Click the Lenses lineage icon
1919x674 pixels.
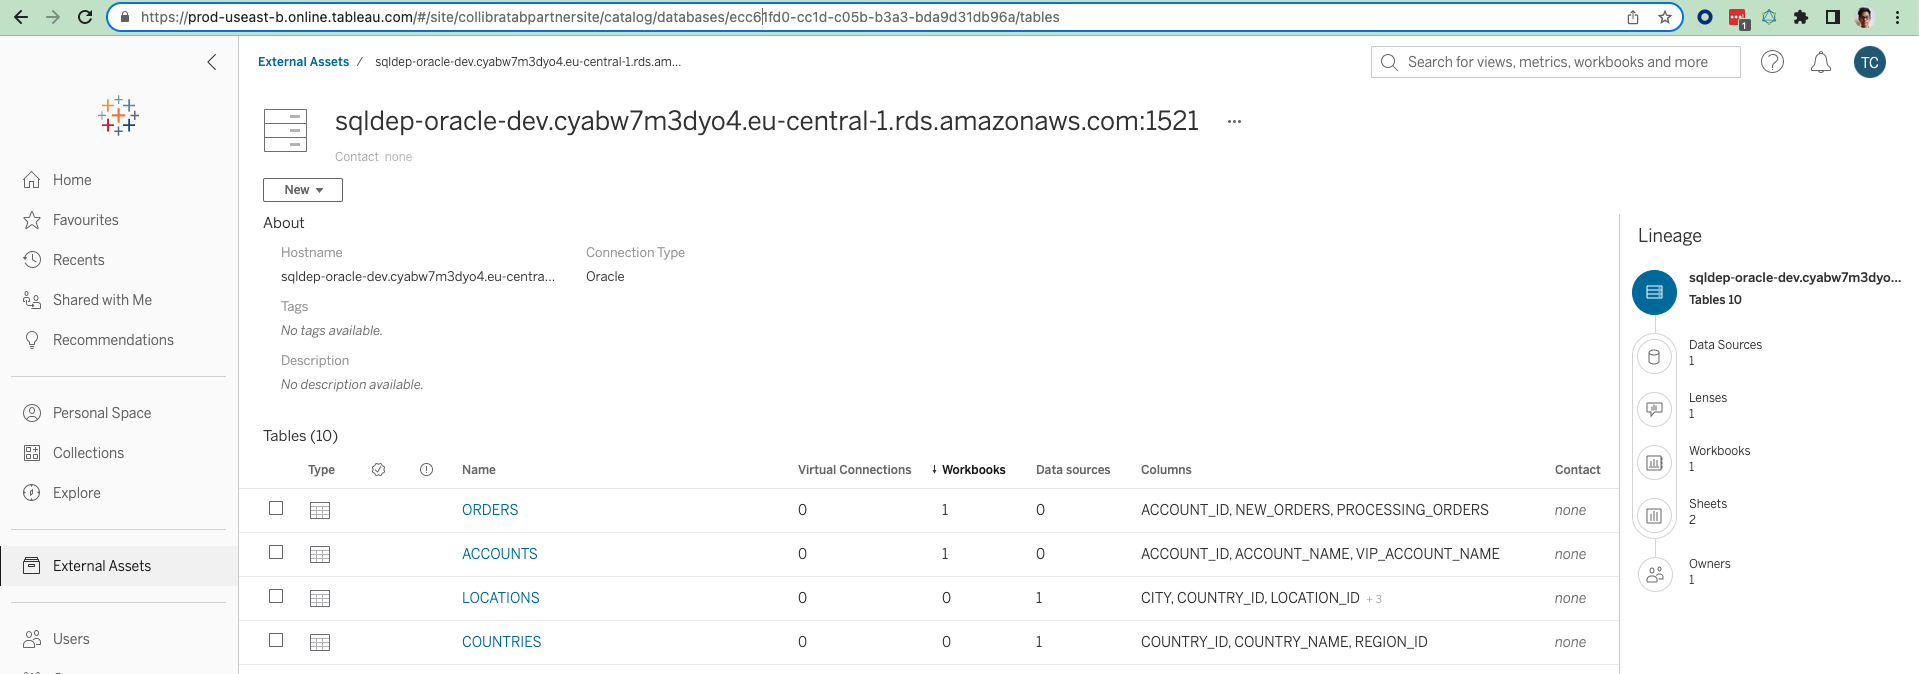pos(1654,409)
